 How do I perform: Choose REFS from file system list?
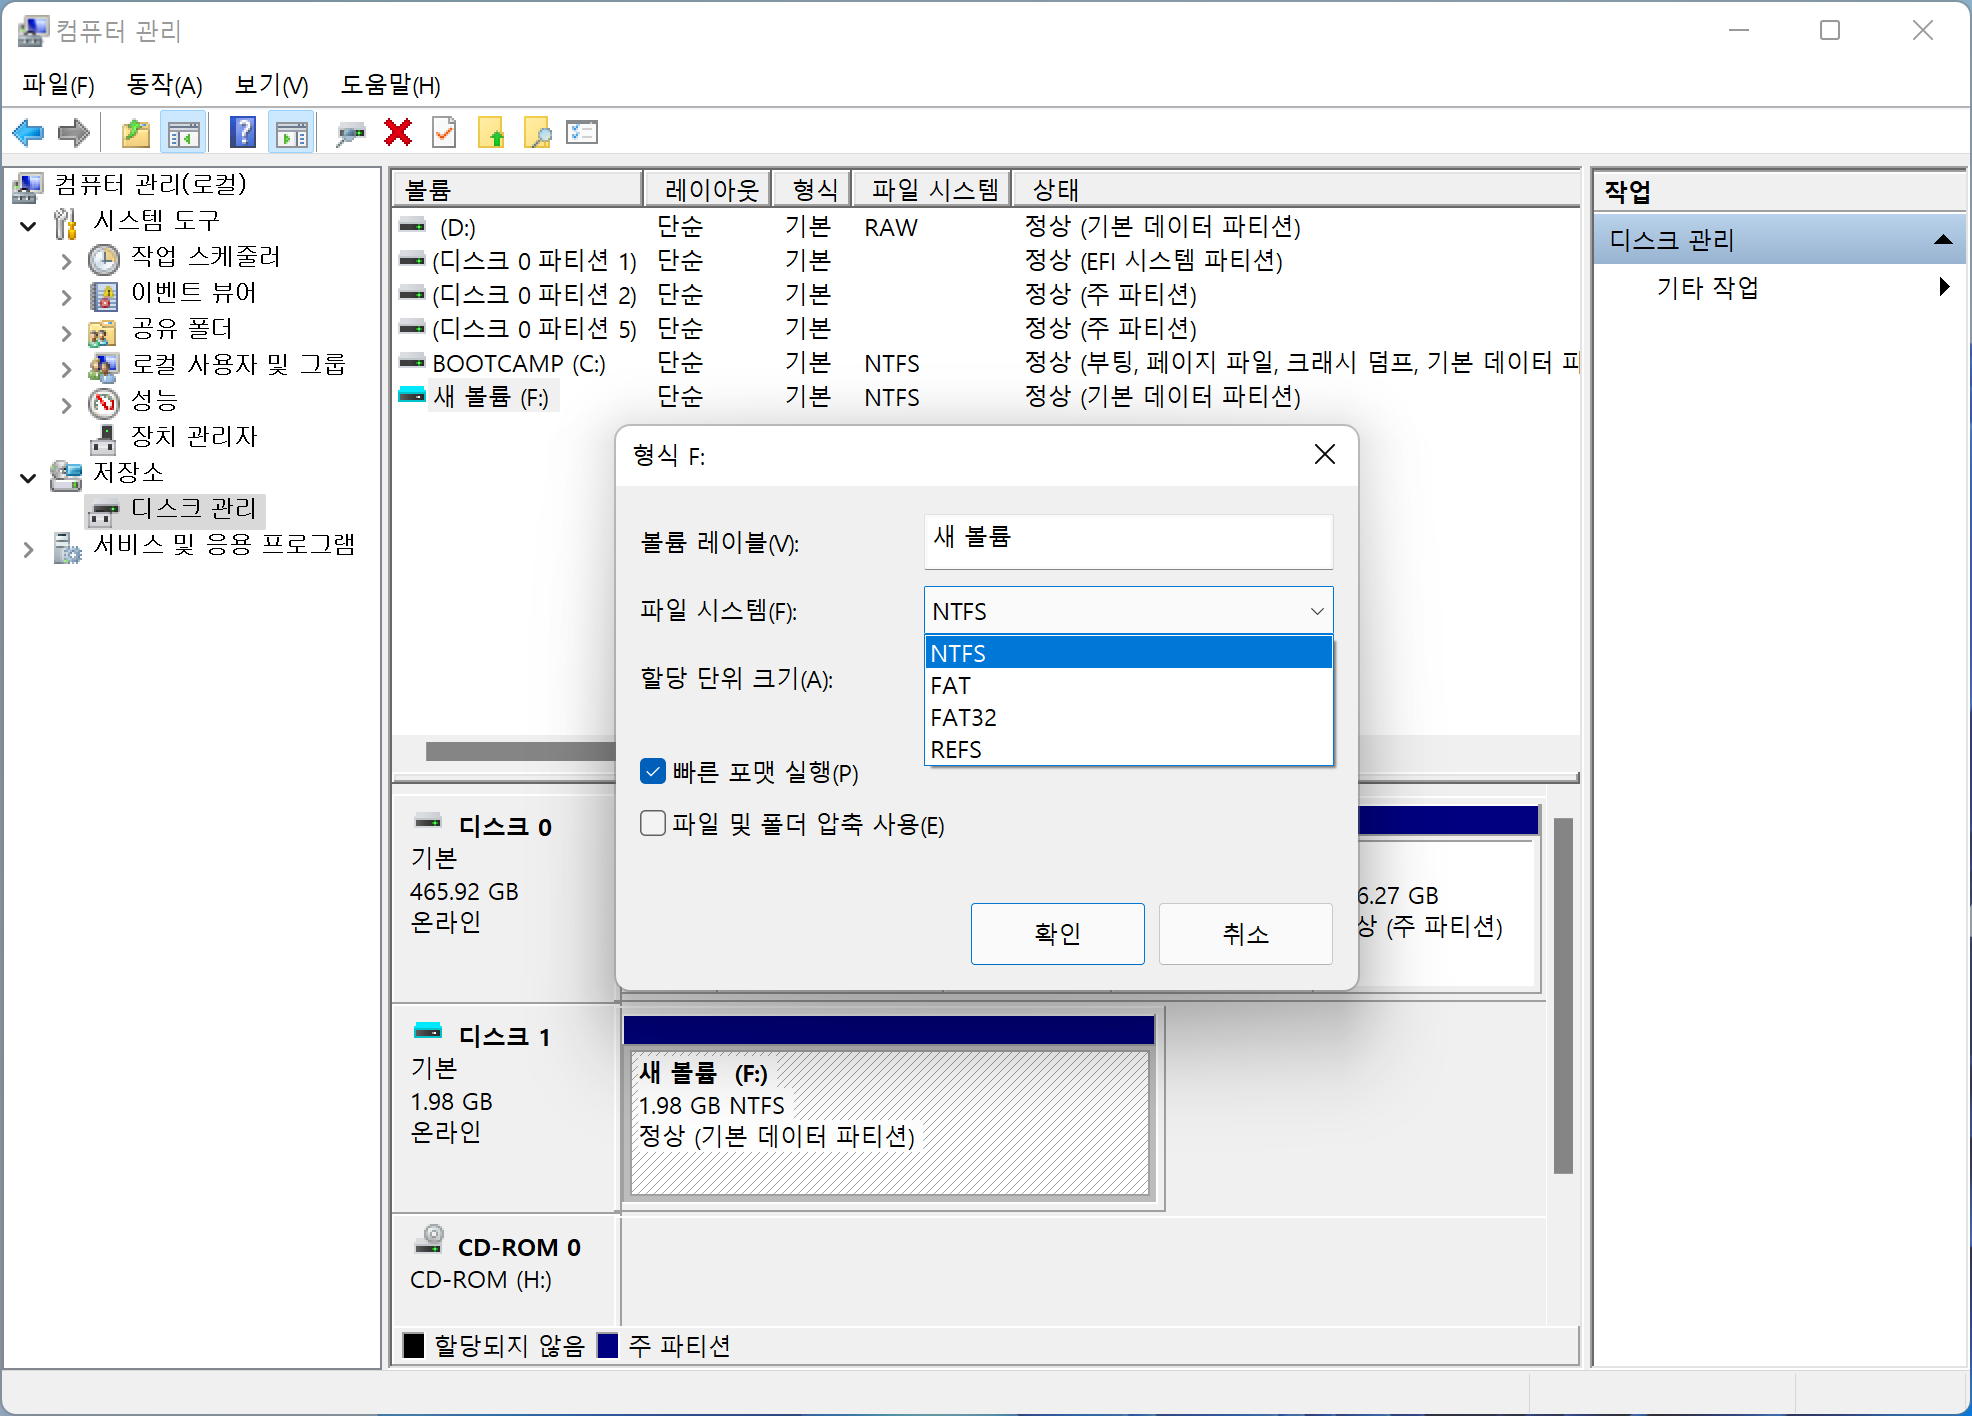[x=1128, y=749]
